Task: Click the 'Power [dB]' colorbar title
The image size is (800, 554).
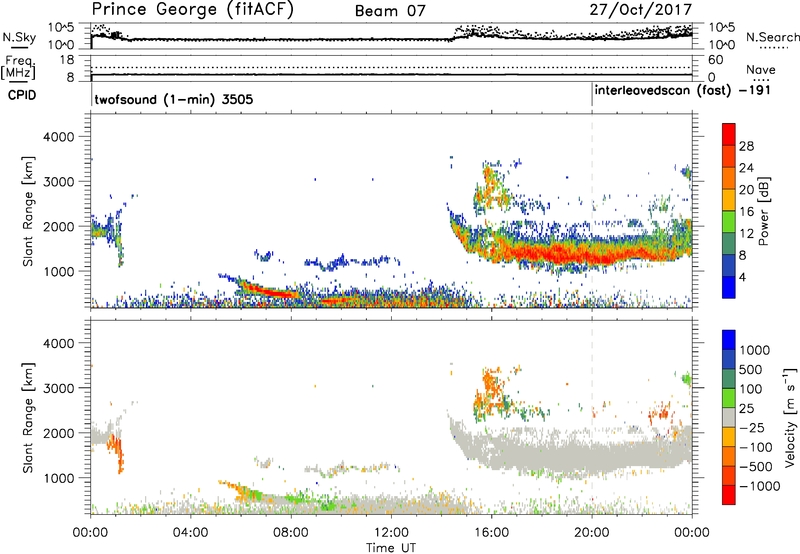Action: pos(764,211)
